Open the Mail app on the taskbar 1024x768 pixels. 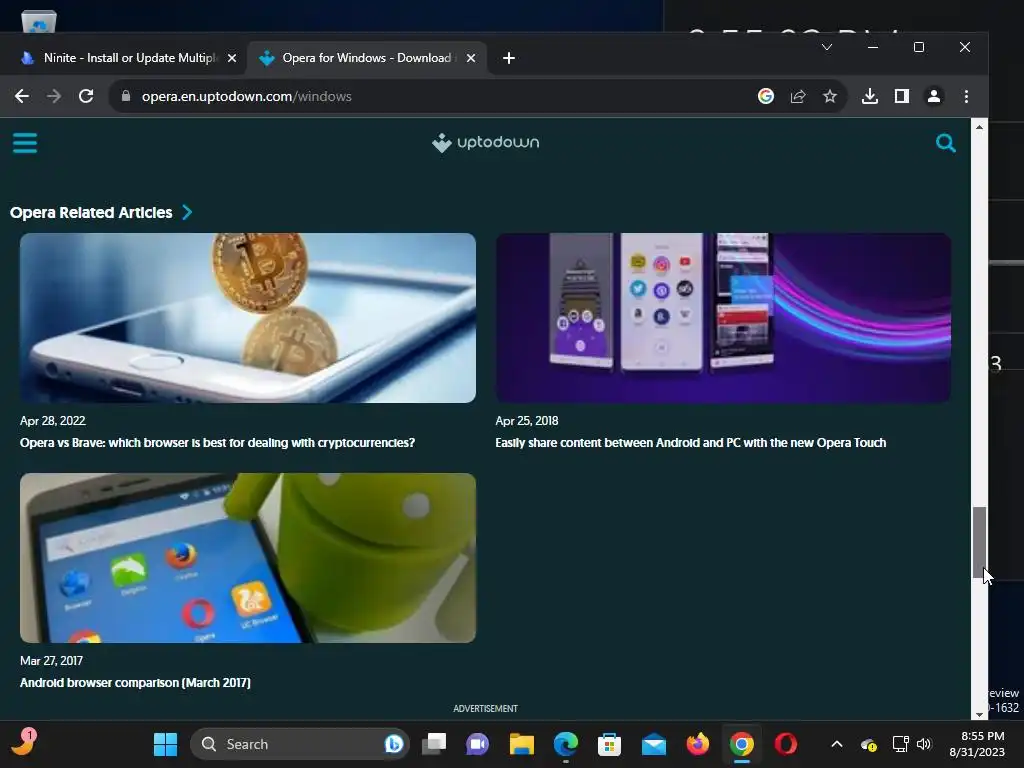[654, 744]
